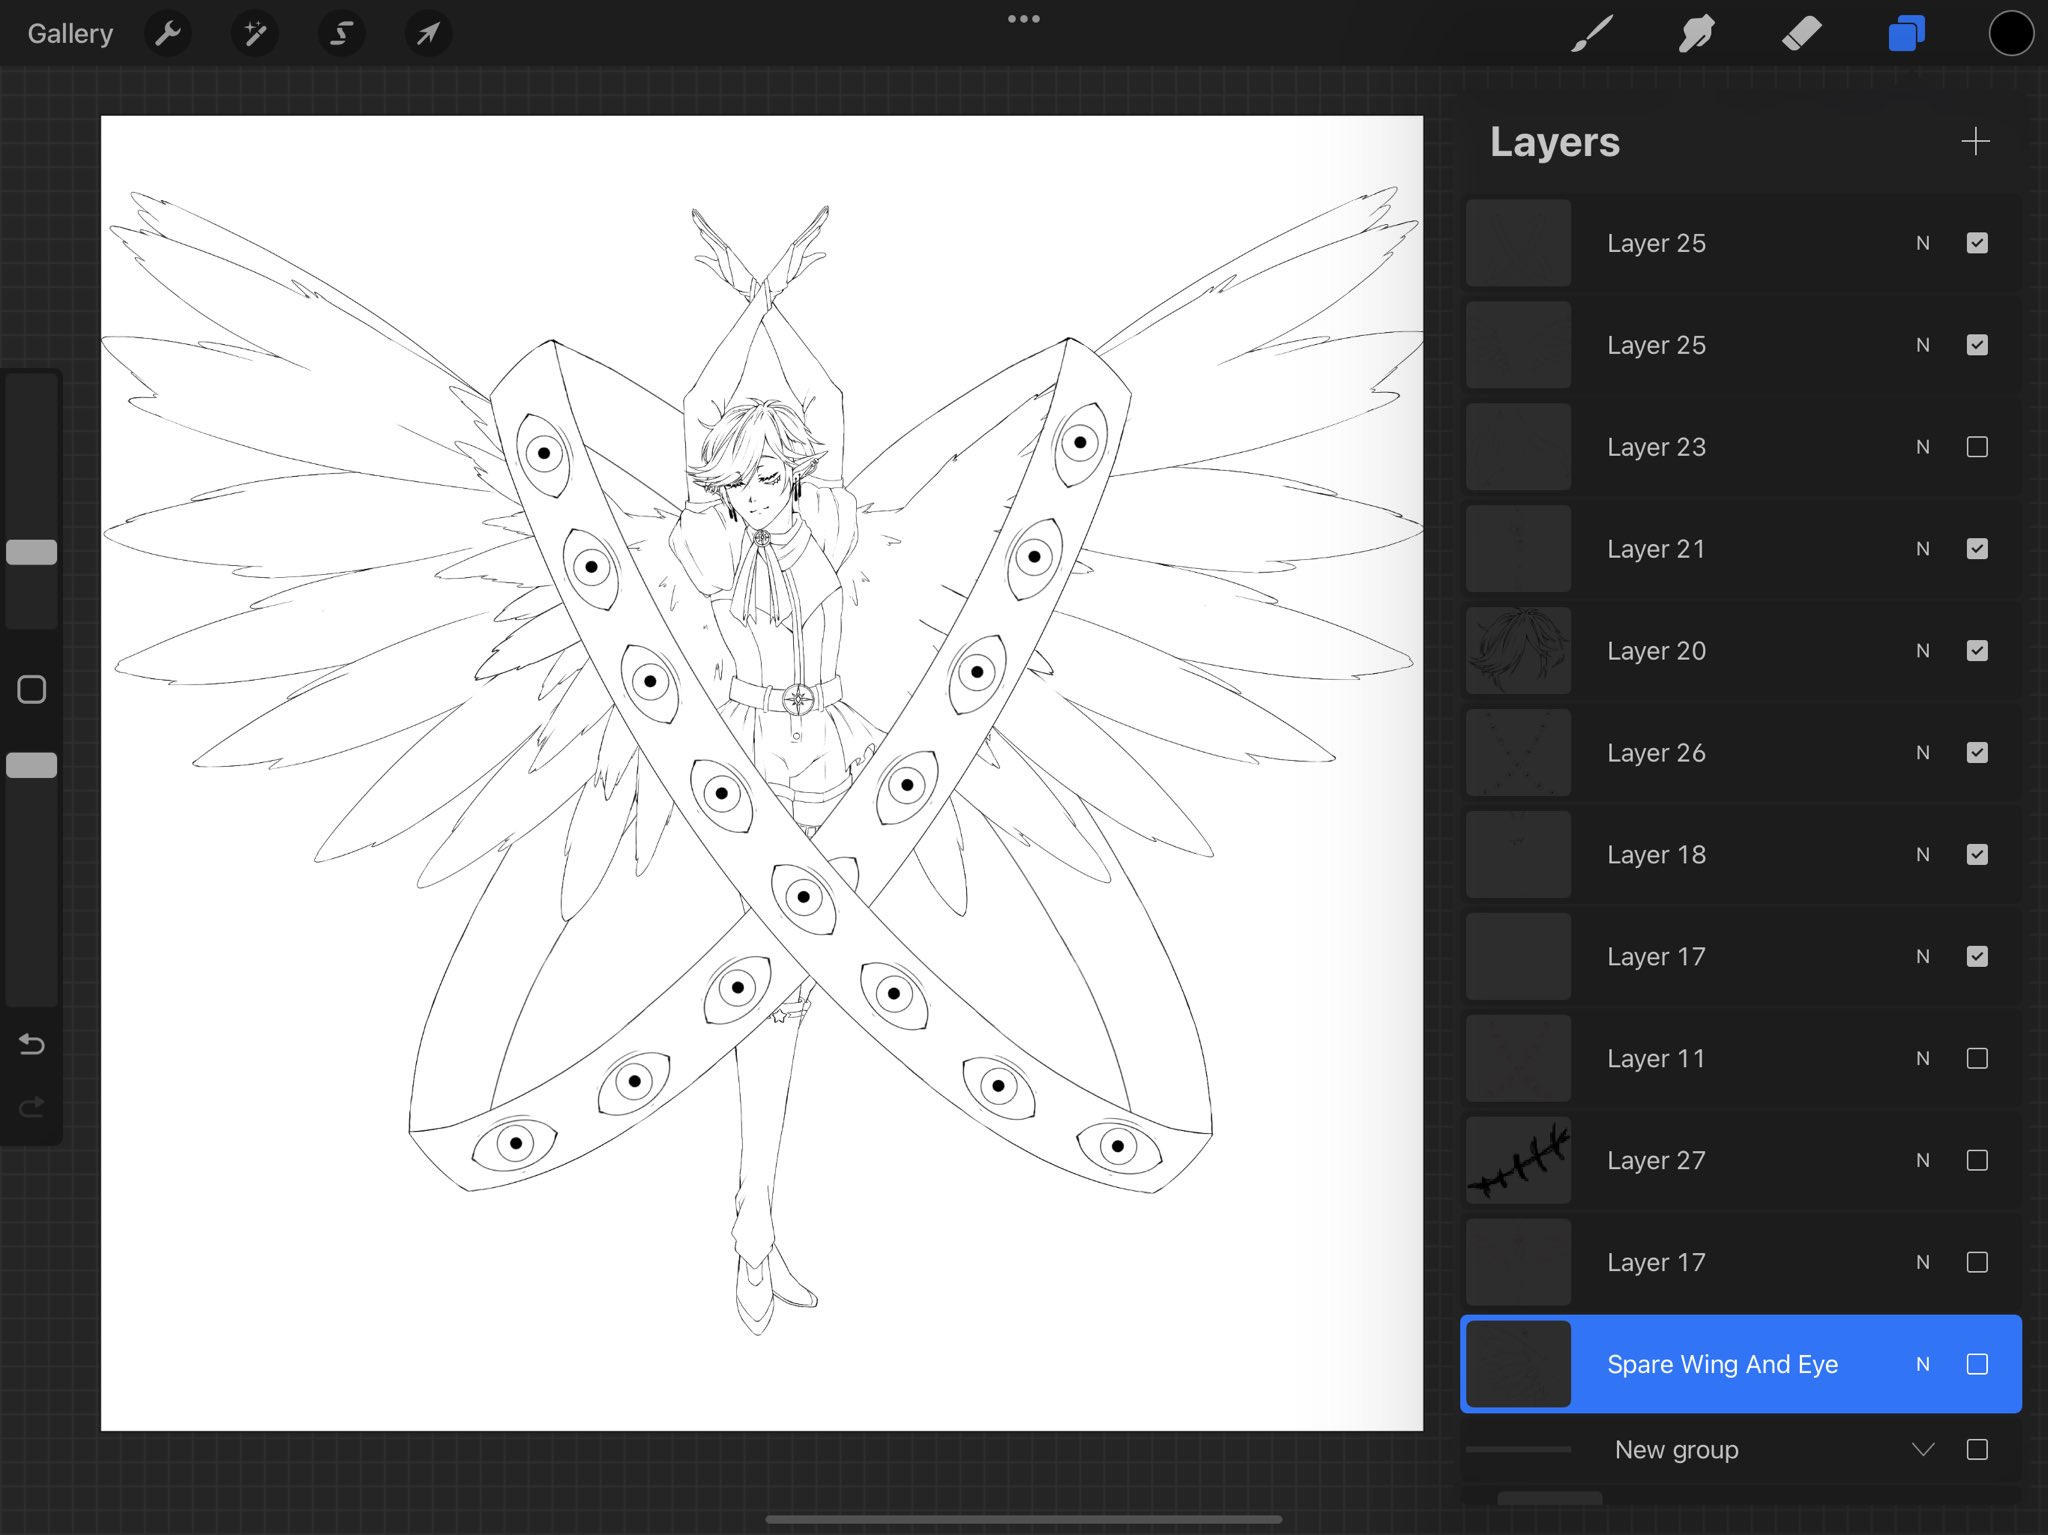
Task: Open the Adjustments magic wand menu
Action: (x=255, y=34)
